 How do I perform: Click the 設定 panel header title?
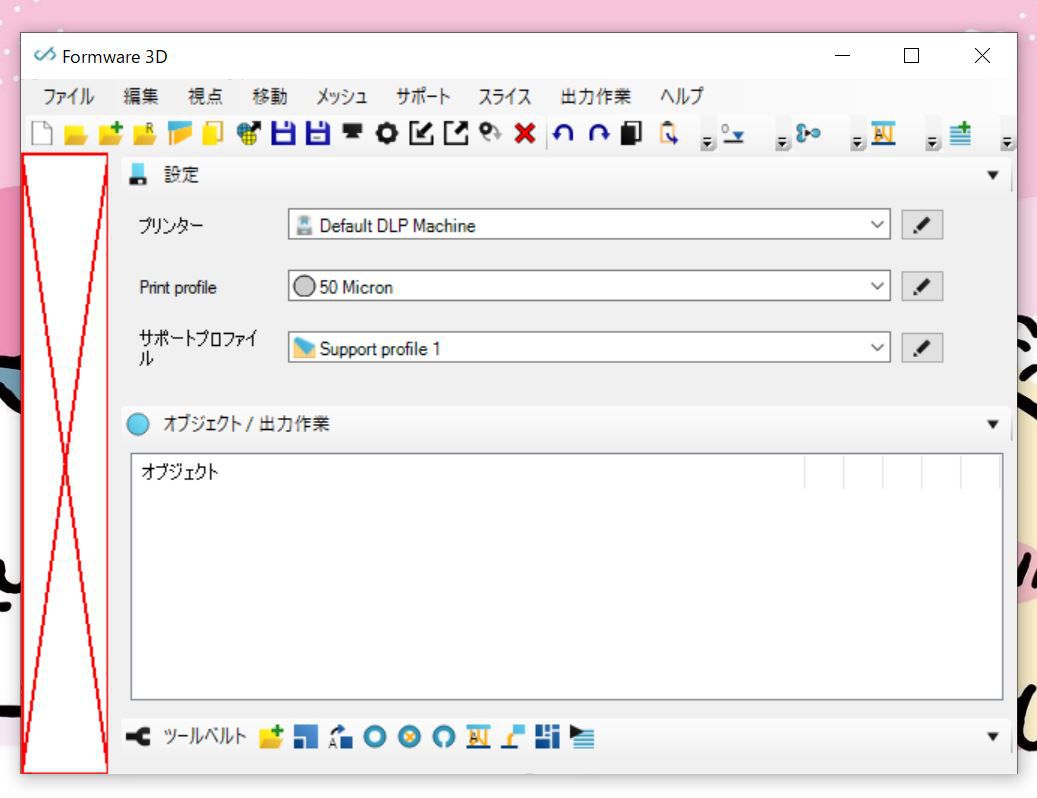point(181,175)
